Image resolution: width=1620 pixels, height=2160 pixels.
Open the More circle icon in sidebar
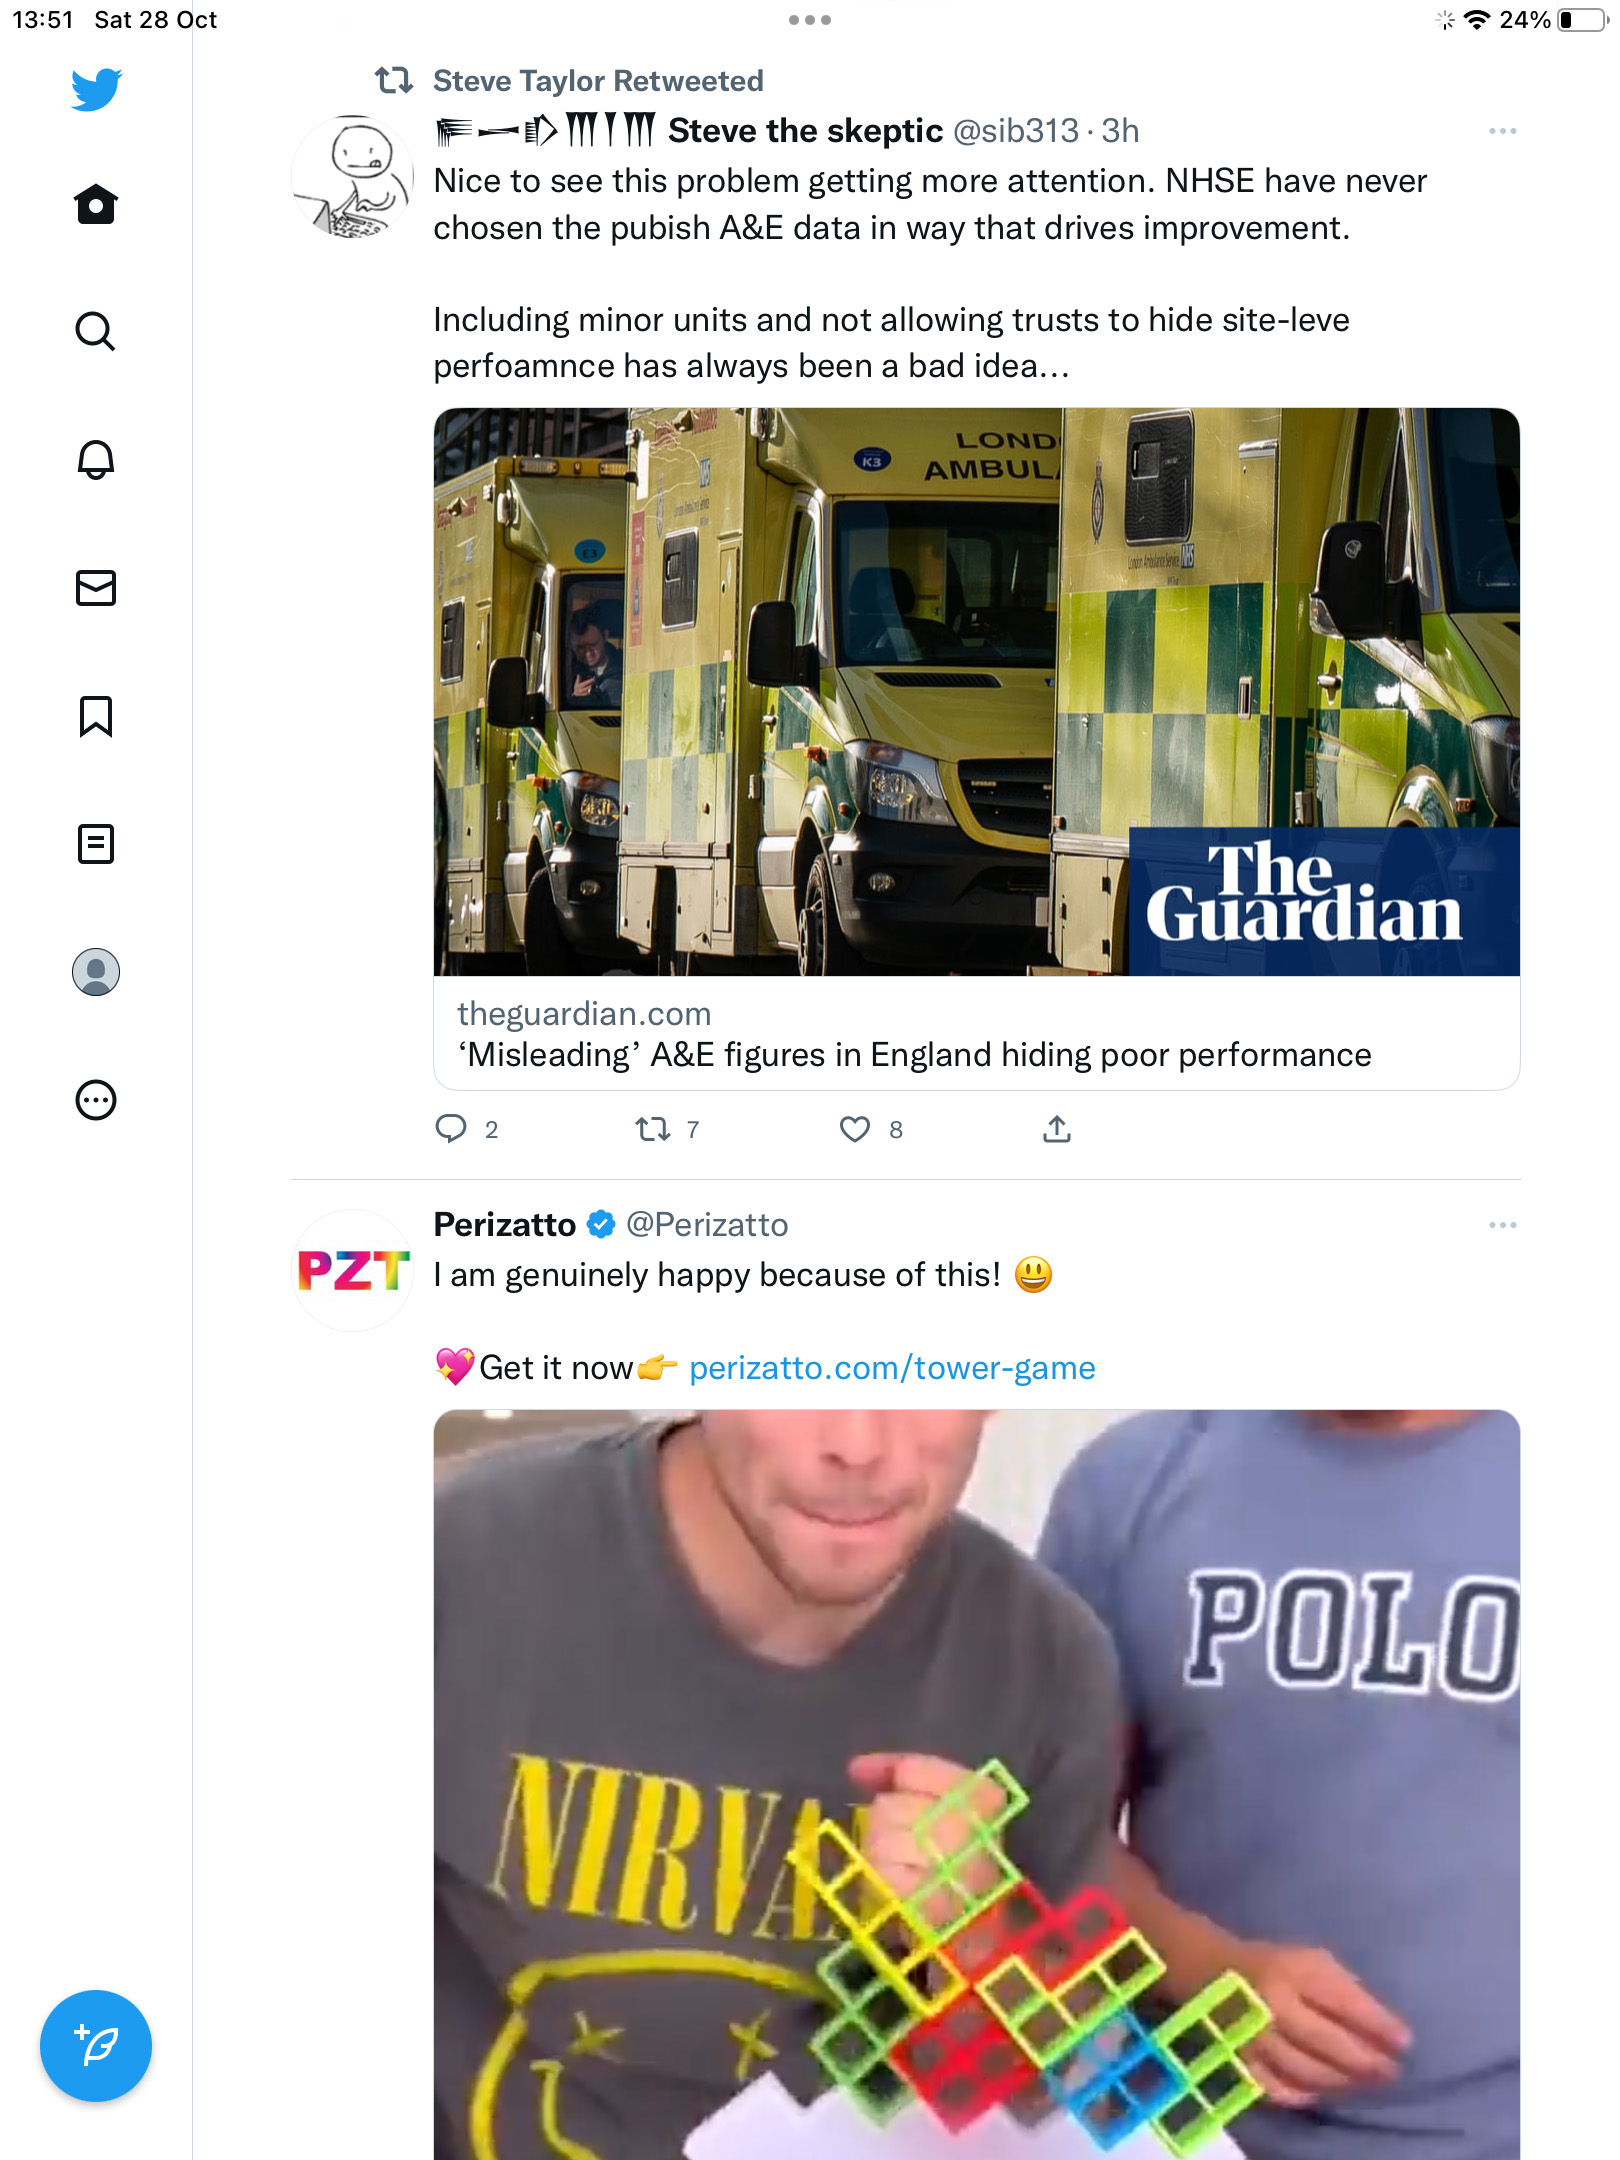click(x=96, y=1100)
